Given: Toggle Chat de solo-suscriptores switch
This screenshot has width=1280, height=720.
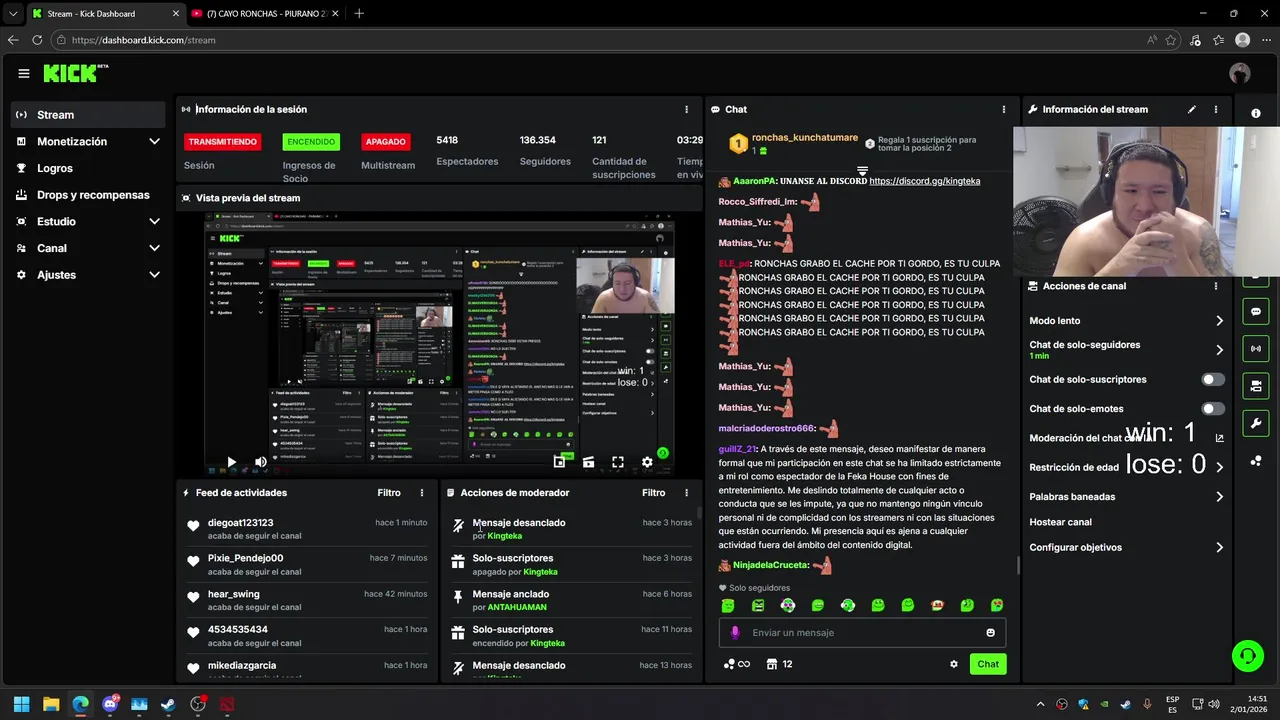Looking at the screenshot, I should [1213, 379].
